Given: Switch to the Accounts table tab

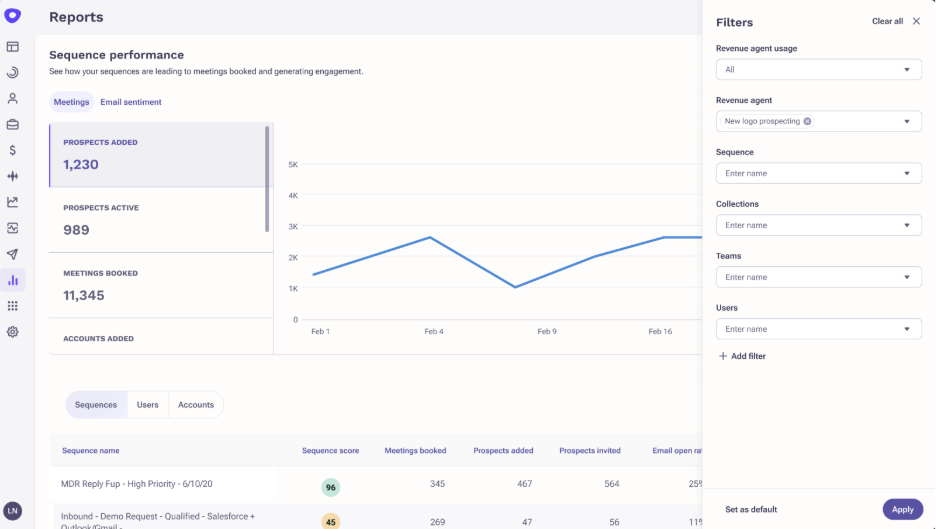Looking at the screenshot, I should point(196,405).
